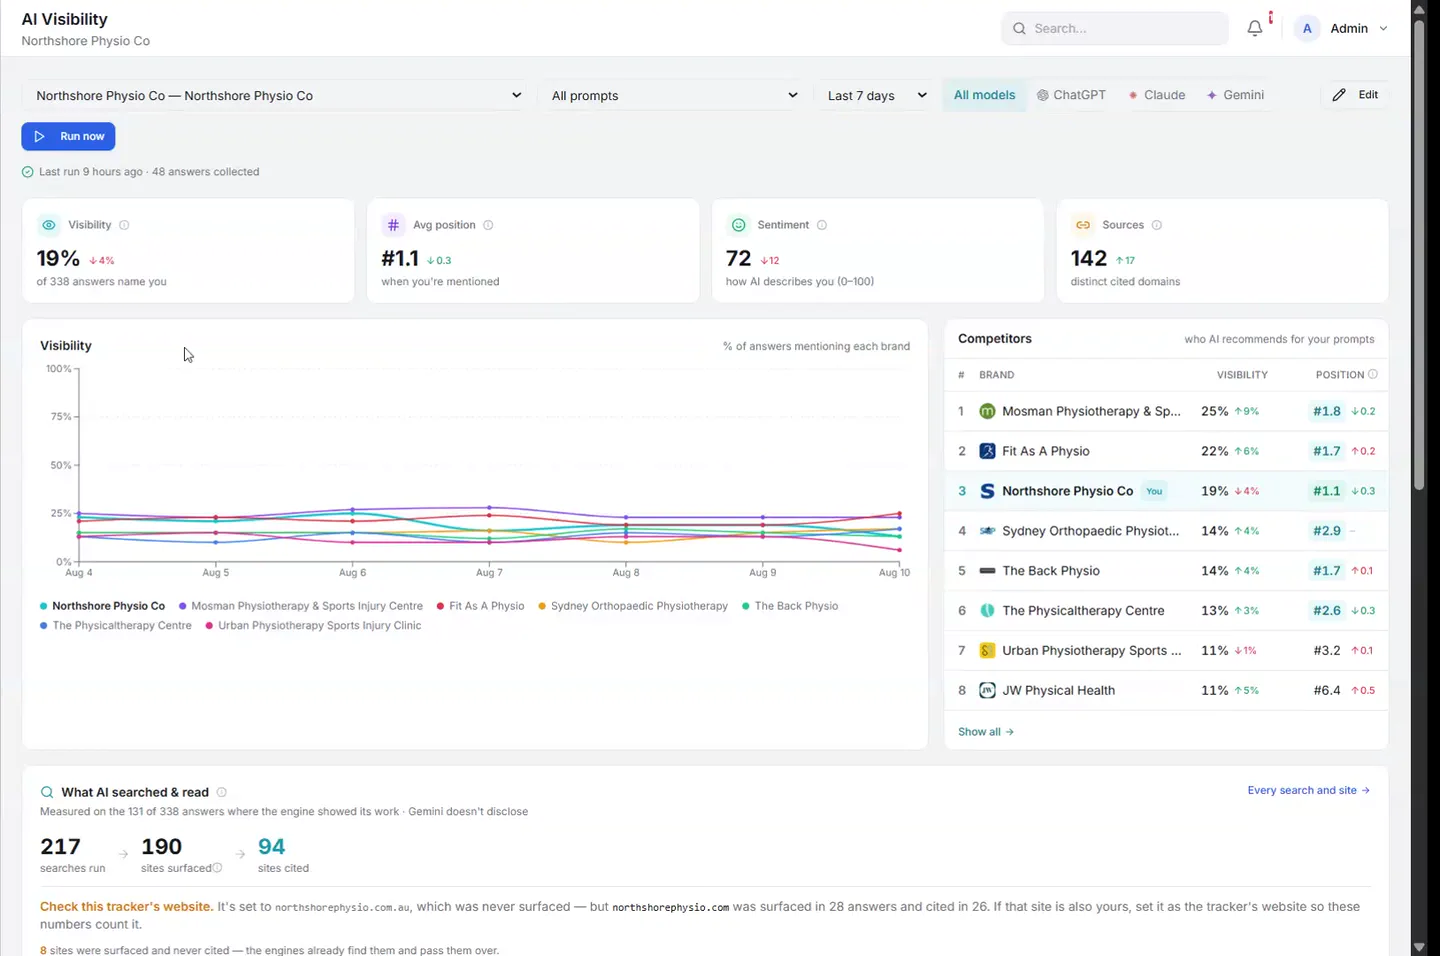Click the JW Physical Health logo
This screenshot has height=956, width=1440.
987,691
